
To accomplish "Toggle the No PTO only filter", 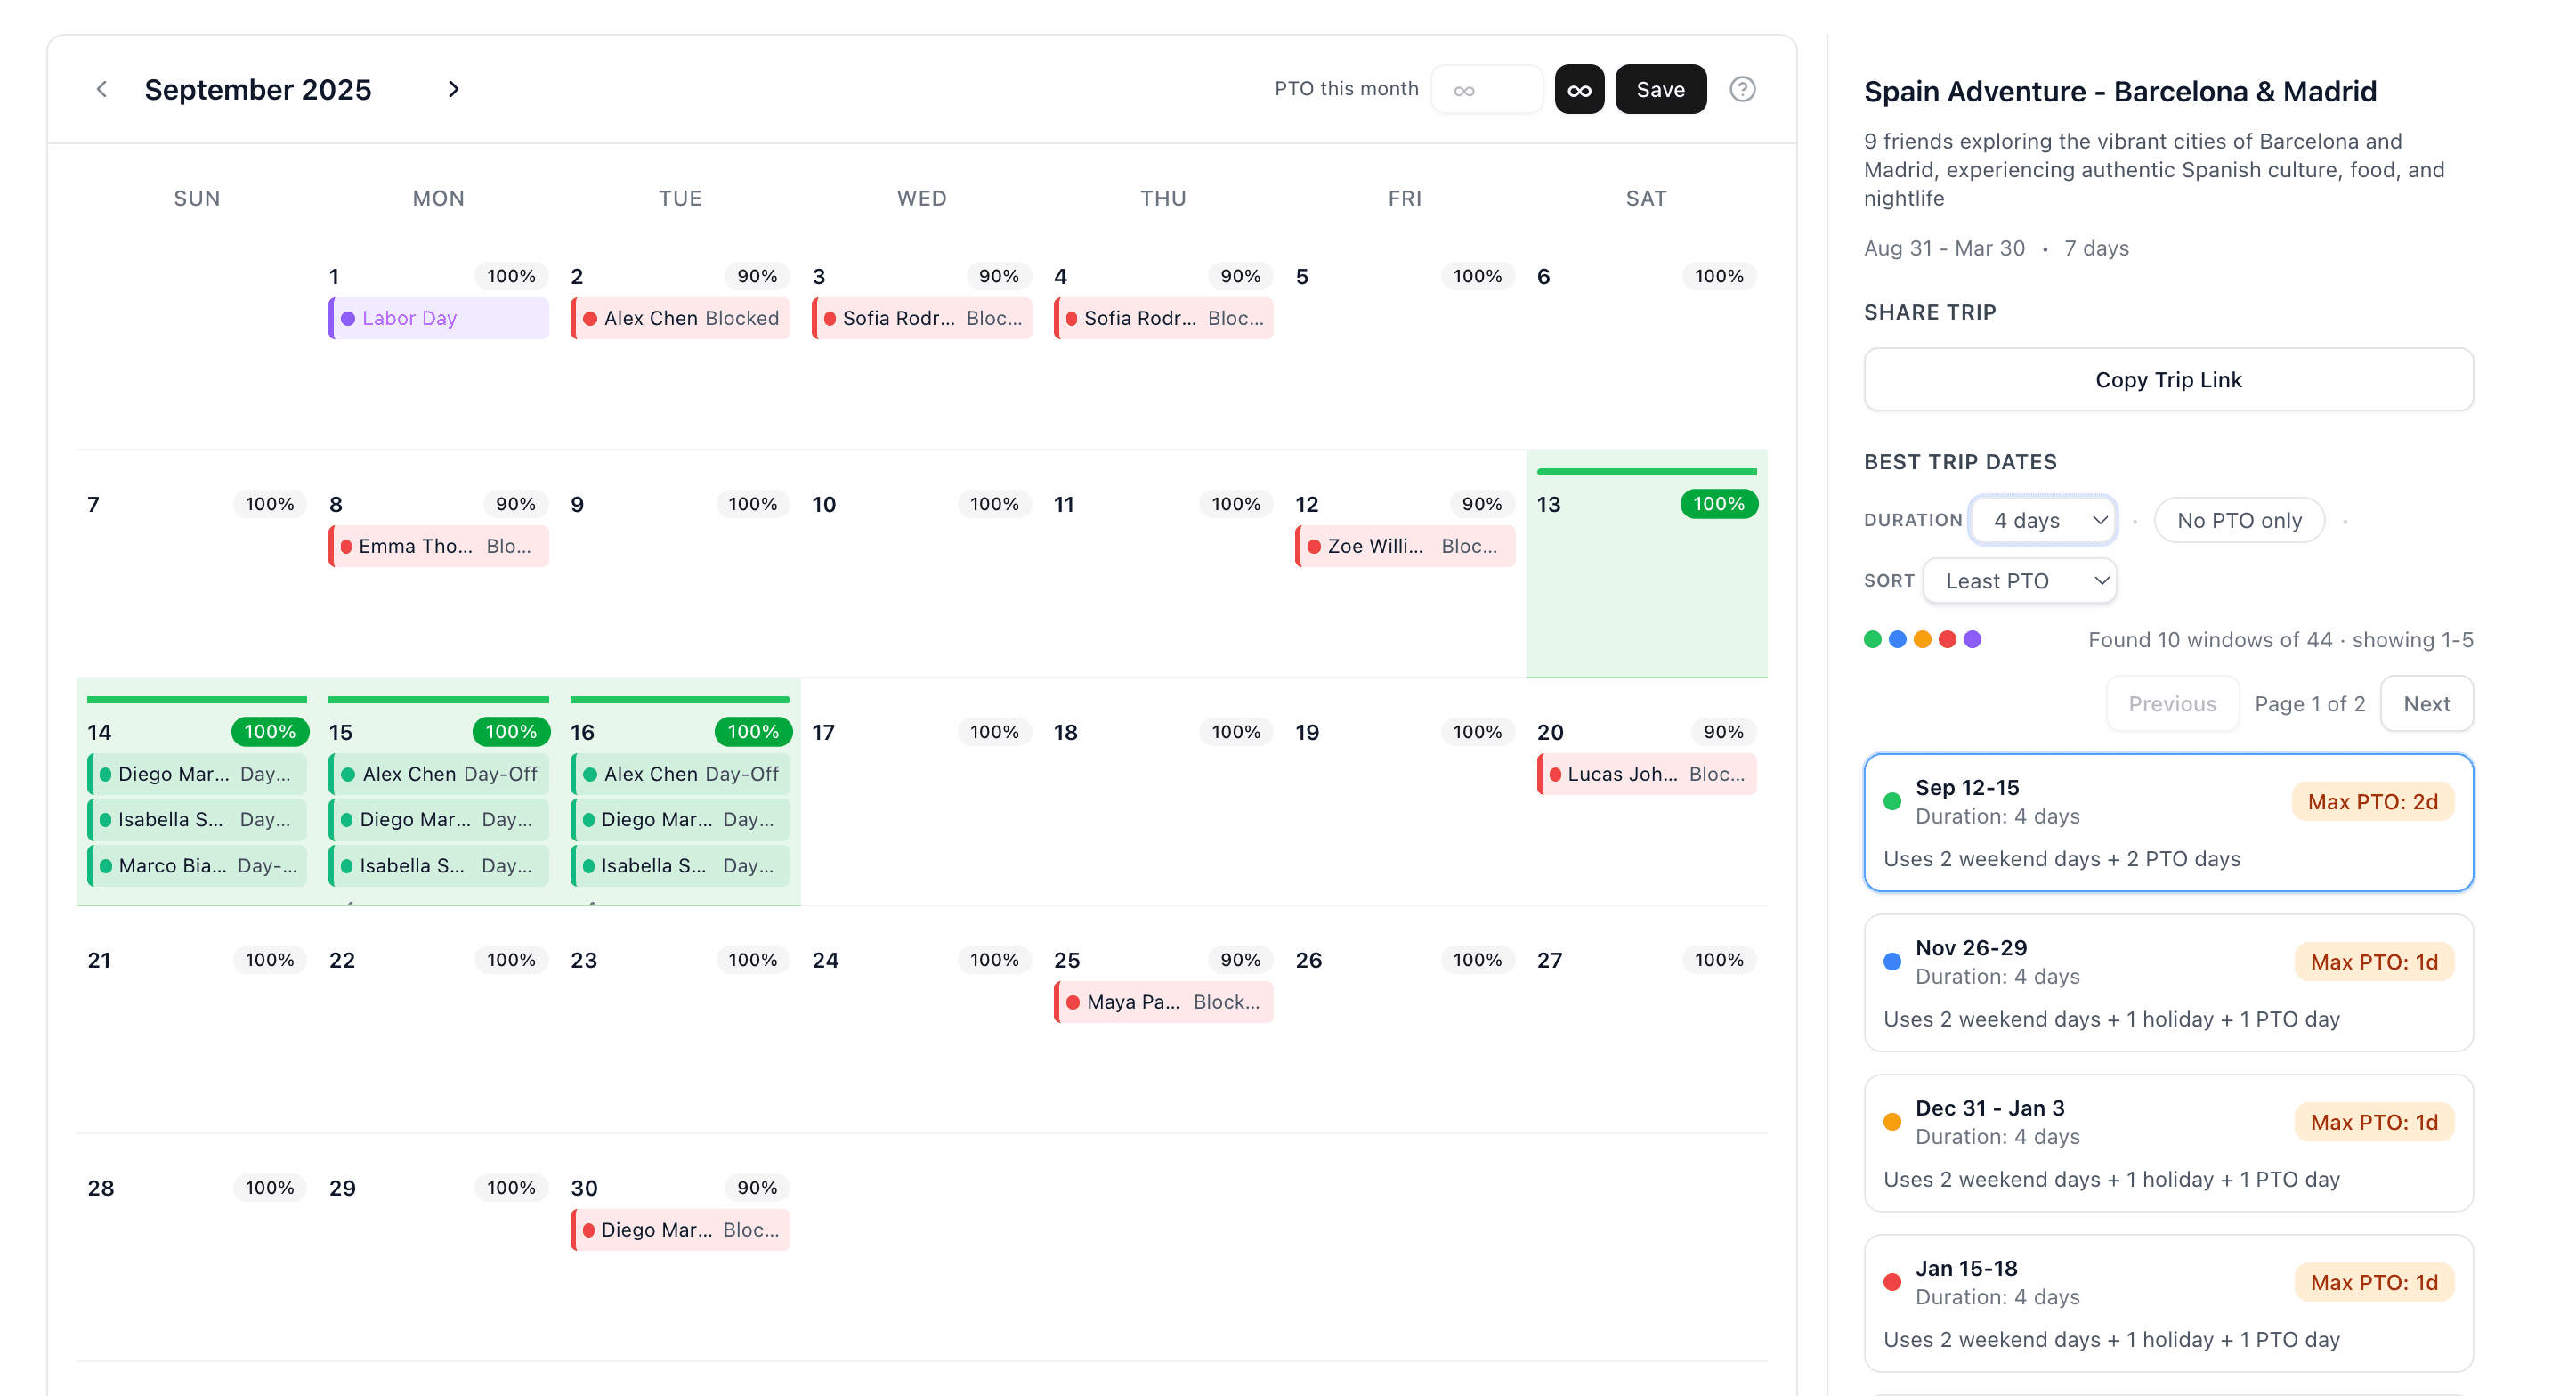I will pos(2238,520).
